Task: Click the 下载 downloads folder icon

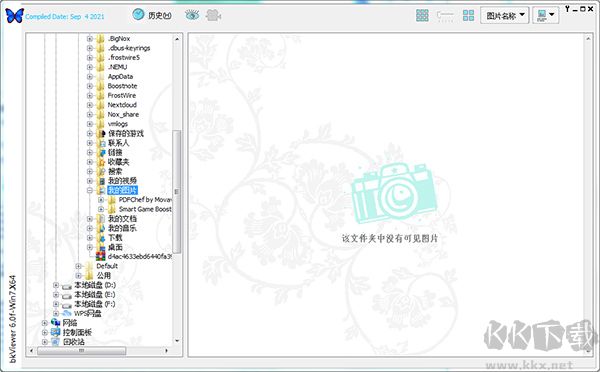Action: click(x=101, y=238)
